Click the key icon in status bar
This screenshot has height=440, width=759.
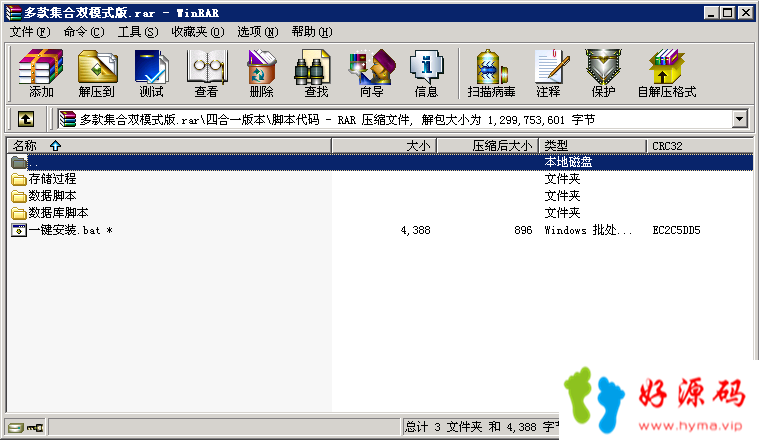[35, 427]
